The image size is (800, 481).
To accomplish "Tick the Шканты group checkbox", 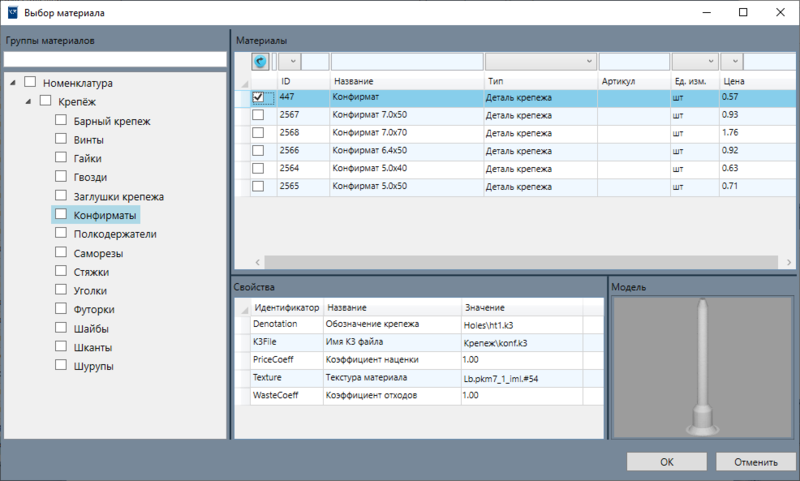I will (61, 346).
